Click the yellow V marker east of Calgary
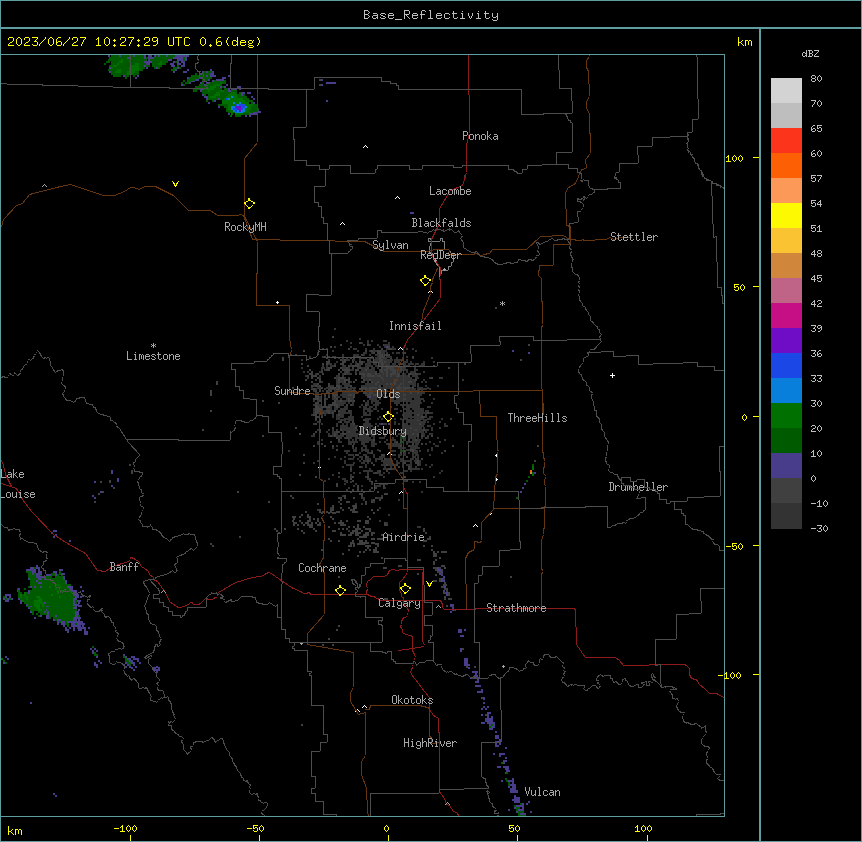This screenshot has height=842, width=862. (429, 584)
